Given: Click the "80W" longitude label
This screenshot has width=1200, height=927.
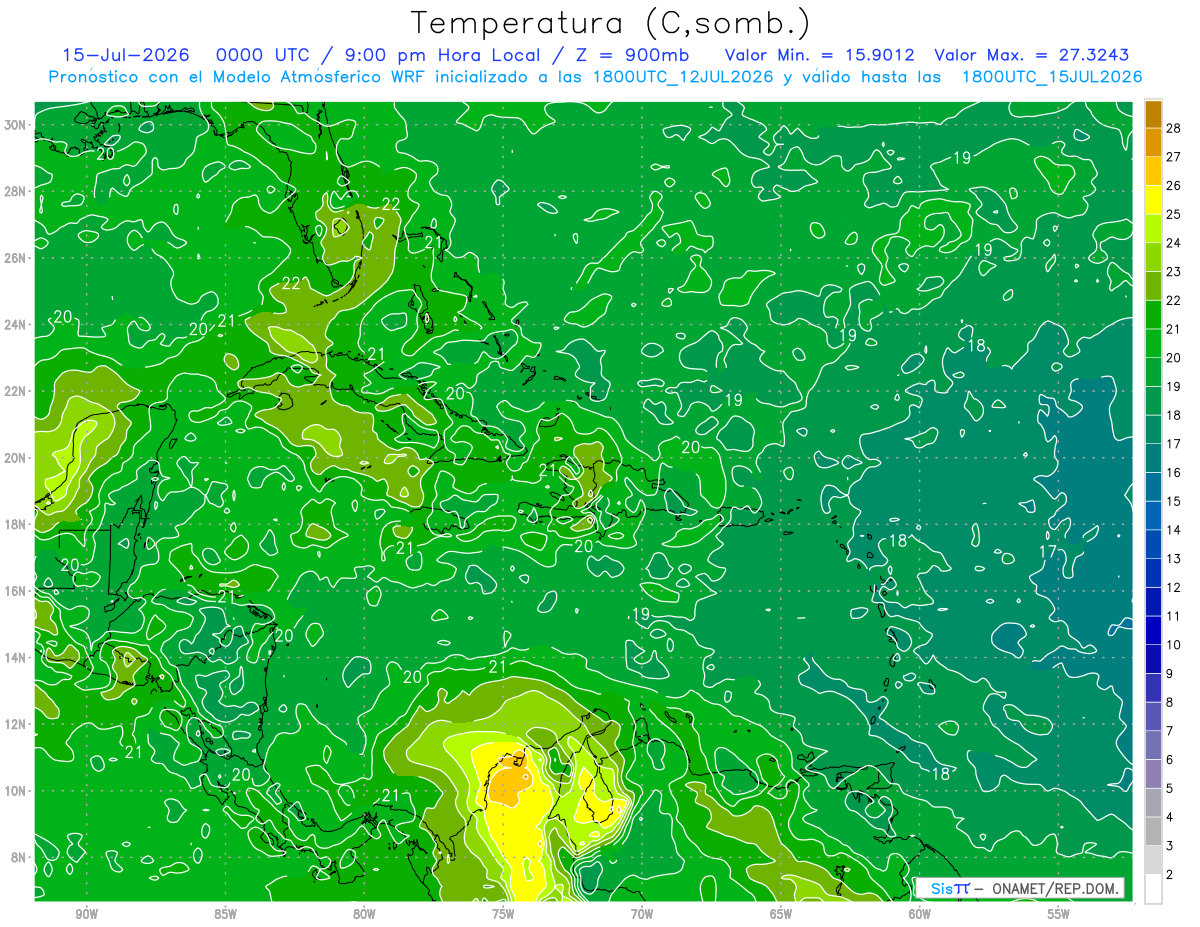Looking at the screenshot, I should pos(364,915).
